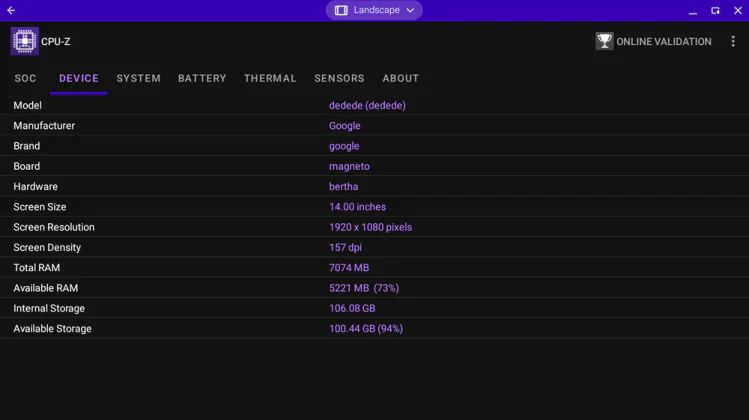The width and height of the screenshot is (749, 420).
Task: Click the Available Storage label
Action: click(x=53, y=329)
